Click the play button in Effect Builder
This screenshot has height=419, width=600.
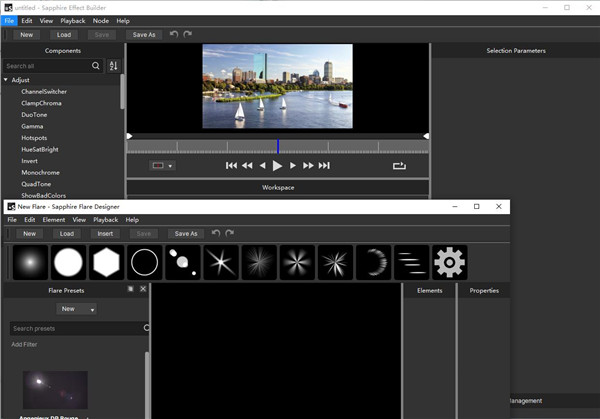coord(277,165)
